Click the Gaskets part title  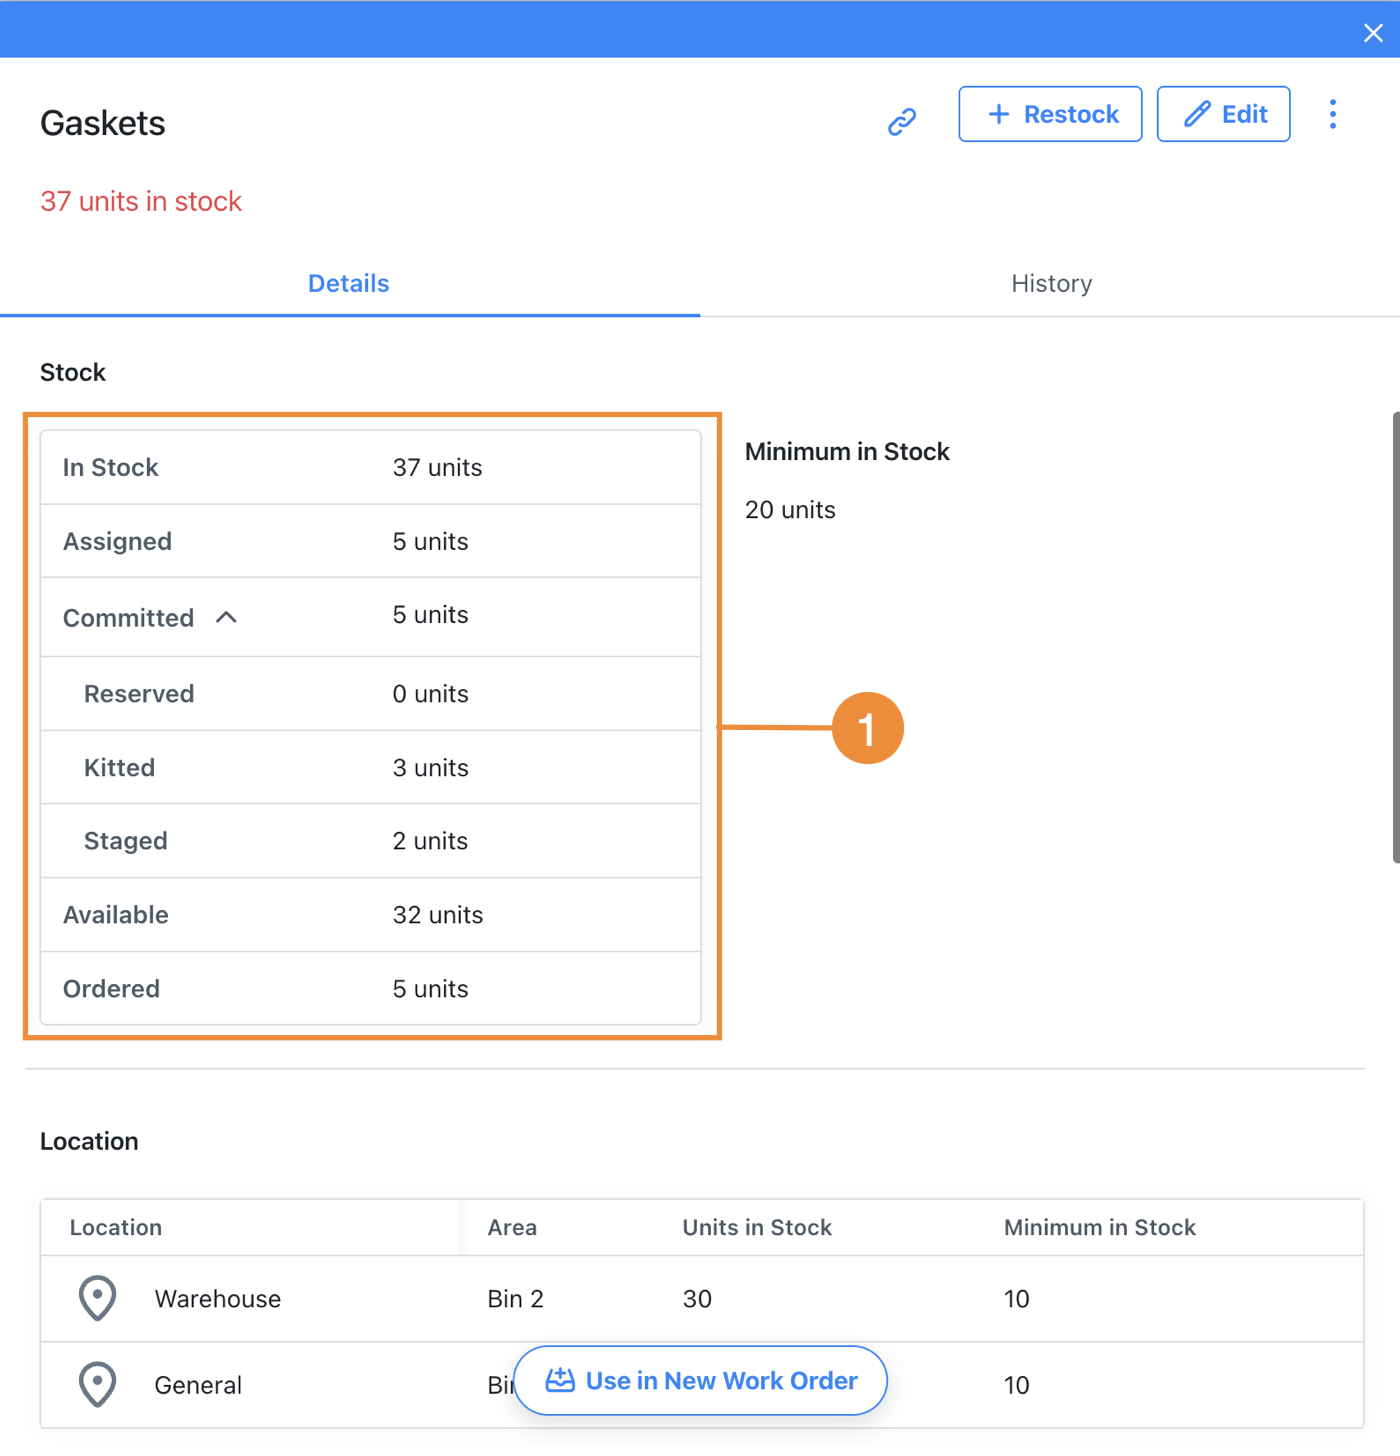pyautogui.click(x=103, y=123)
